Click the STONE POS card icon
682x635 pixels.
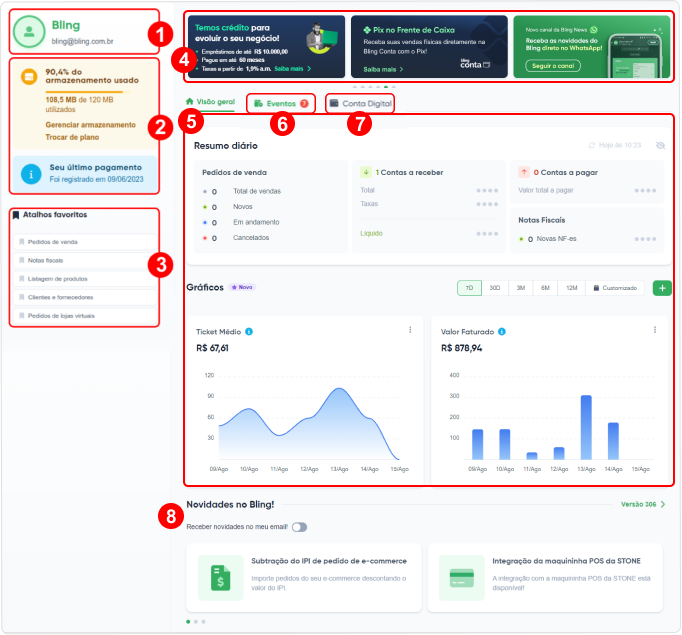(x=462, y=578)
